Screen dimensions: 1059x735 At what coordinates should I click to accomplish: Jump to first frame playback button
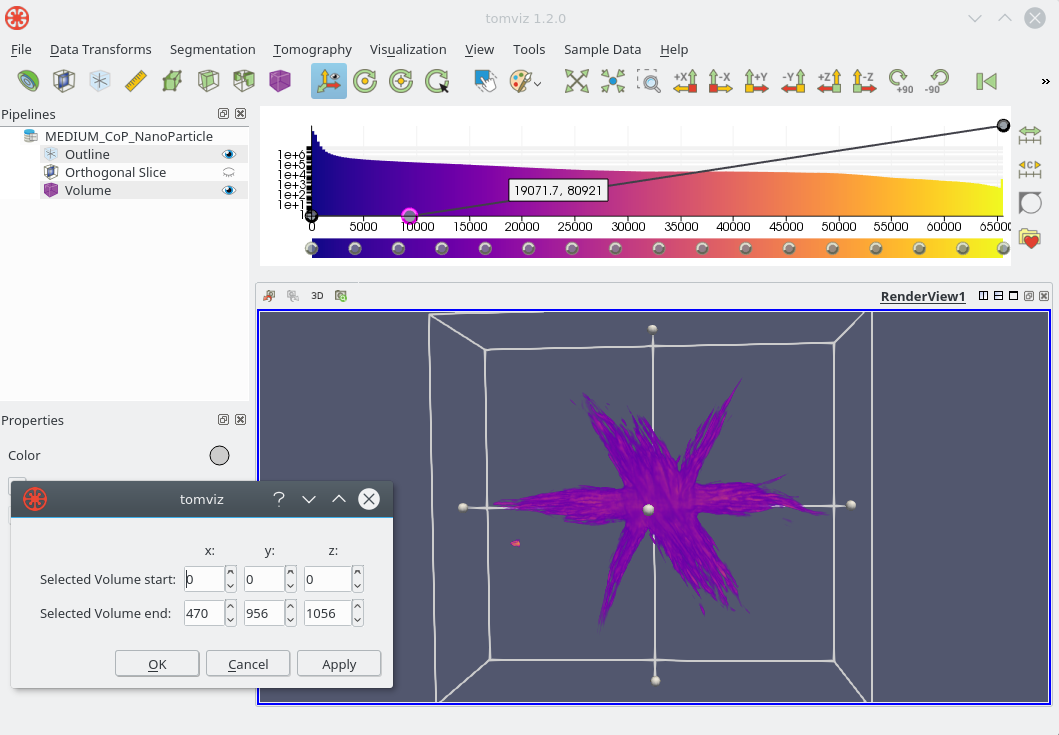click(986, 81)
